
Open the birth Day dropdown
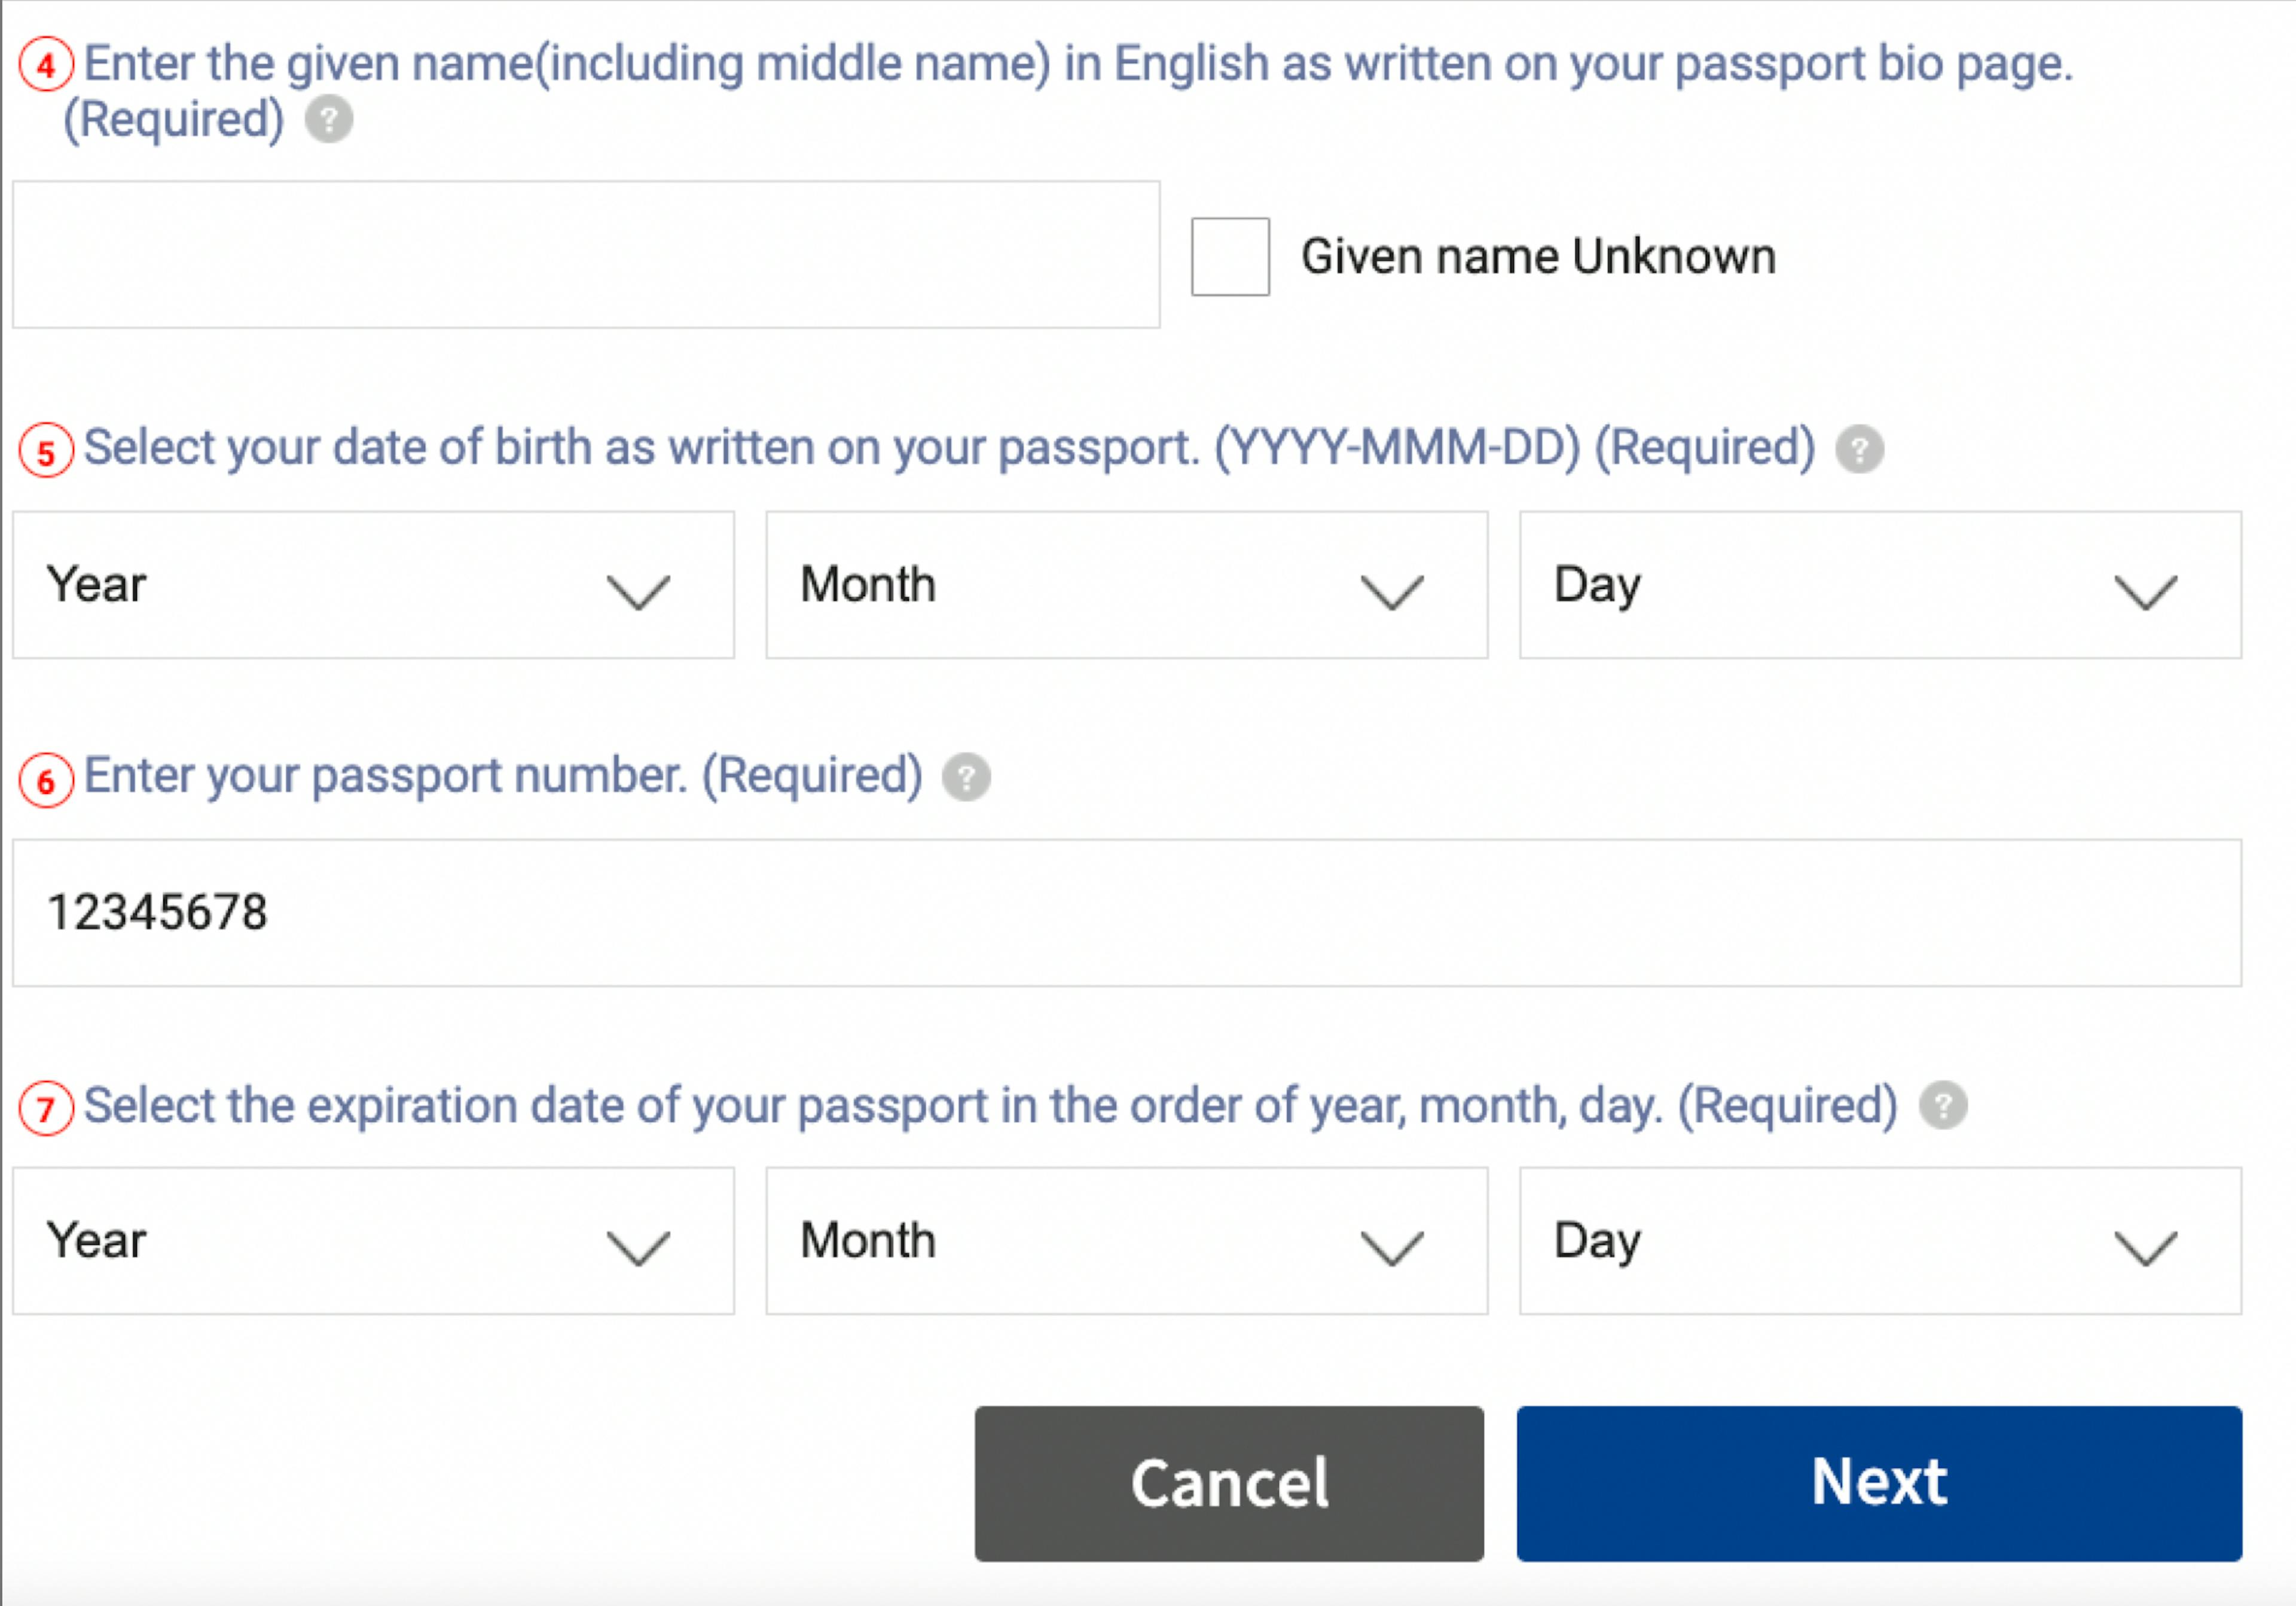pyautogui.click(x=1880, y=585)
